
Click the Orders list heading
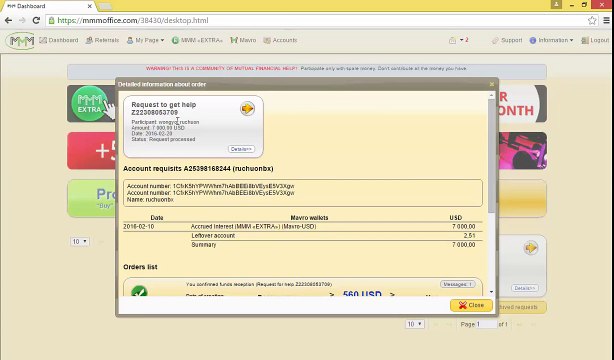[140, 267]
